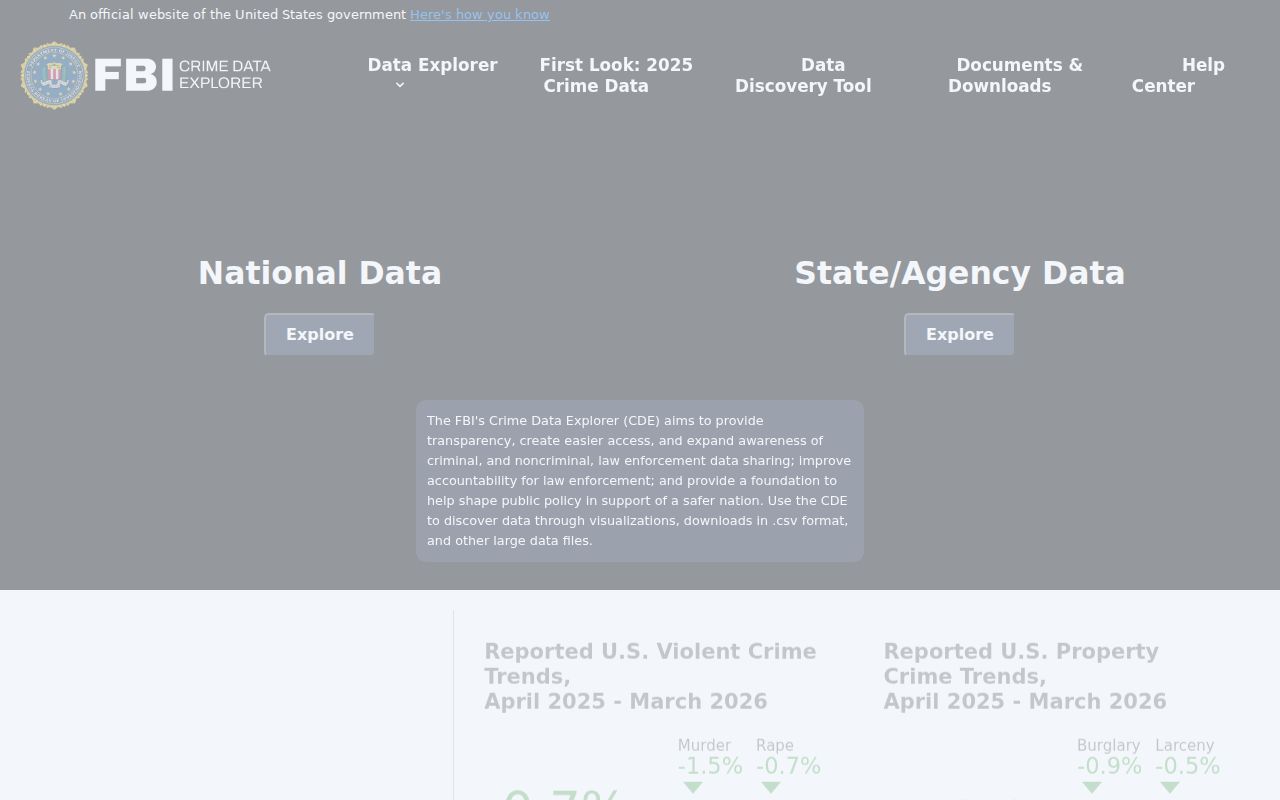Click the Larceny -0.5% value
The image size is (1280, 800).
click(x=1187, y=766)
